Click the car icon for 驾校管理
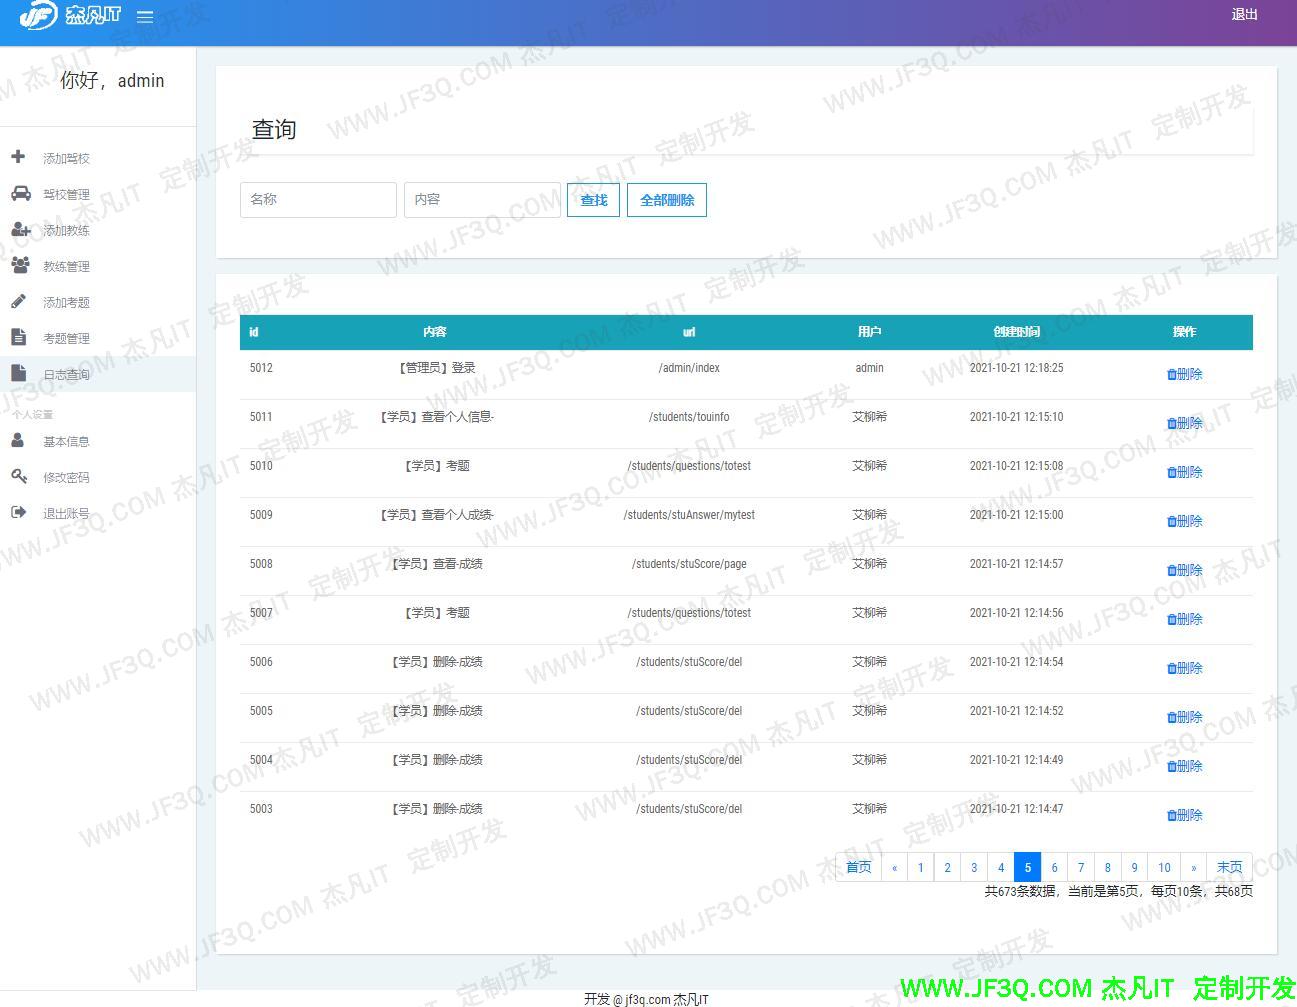This screenshot has height=1007, width=1297. tap(20, 193)
